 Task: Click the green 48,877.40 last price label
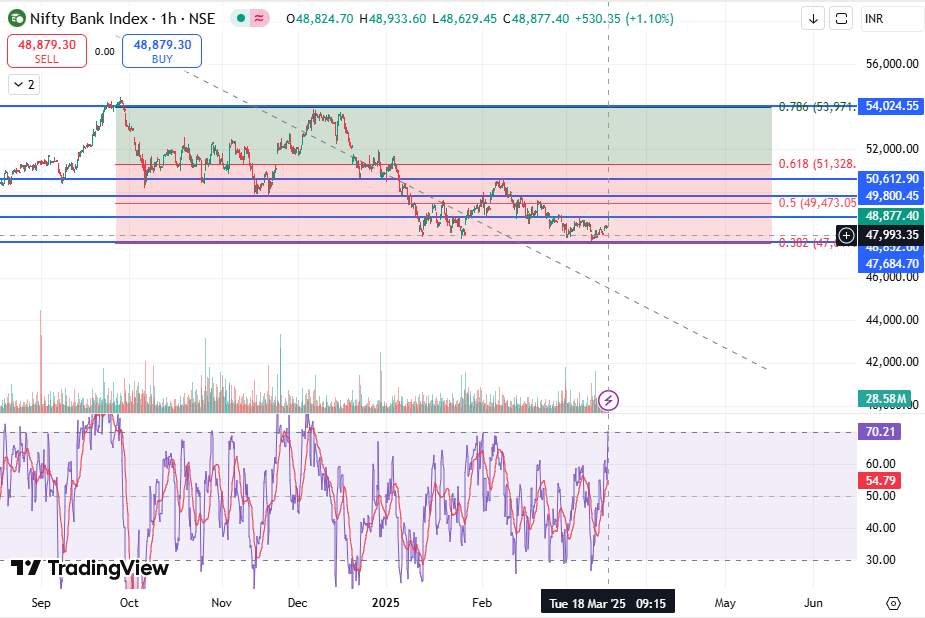891,216
